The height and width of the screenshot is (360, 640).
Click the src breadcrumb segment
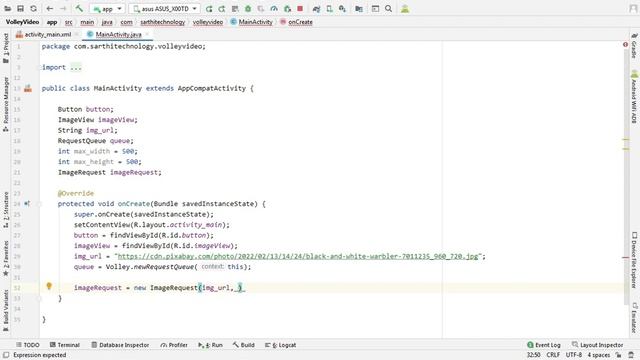69,22
